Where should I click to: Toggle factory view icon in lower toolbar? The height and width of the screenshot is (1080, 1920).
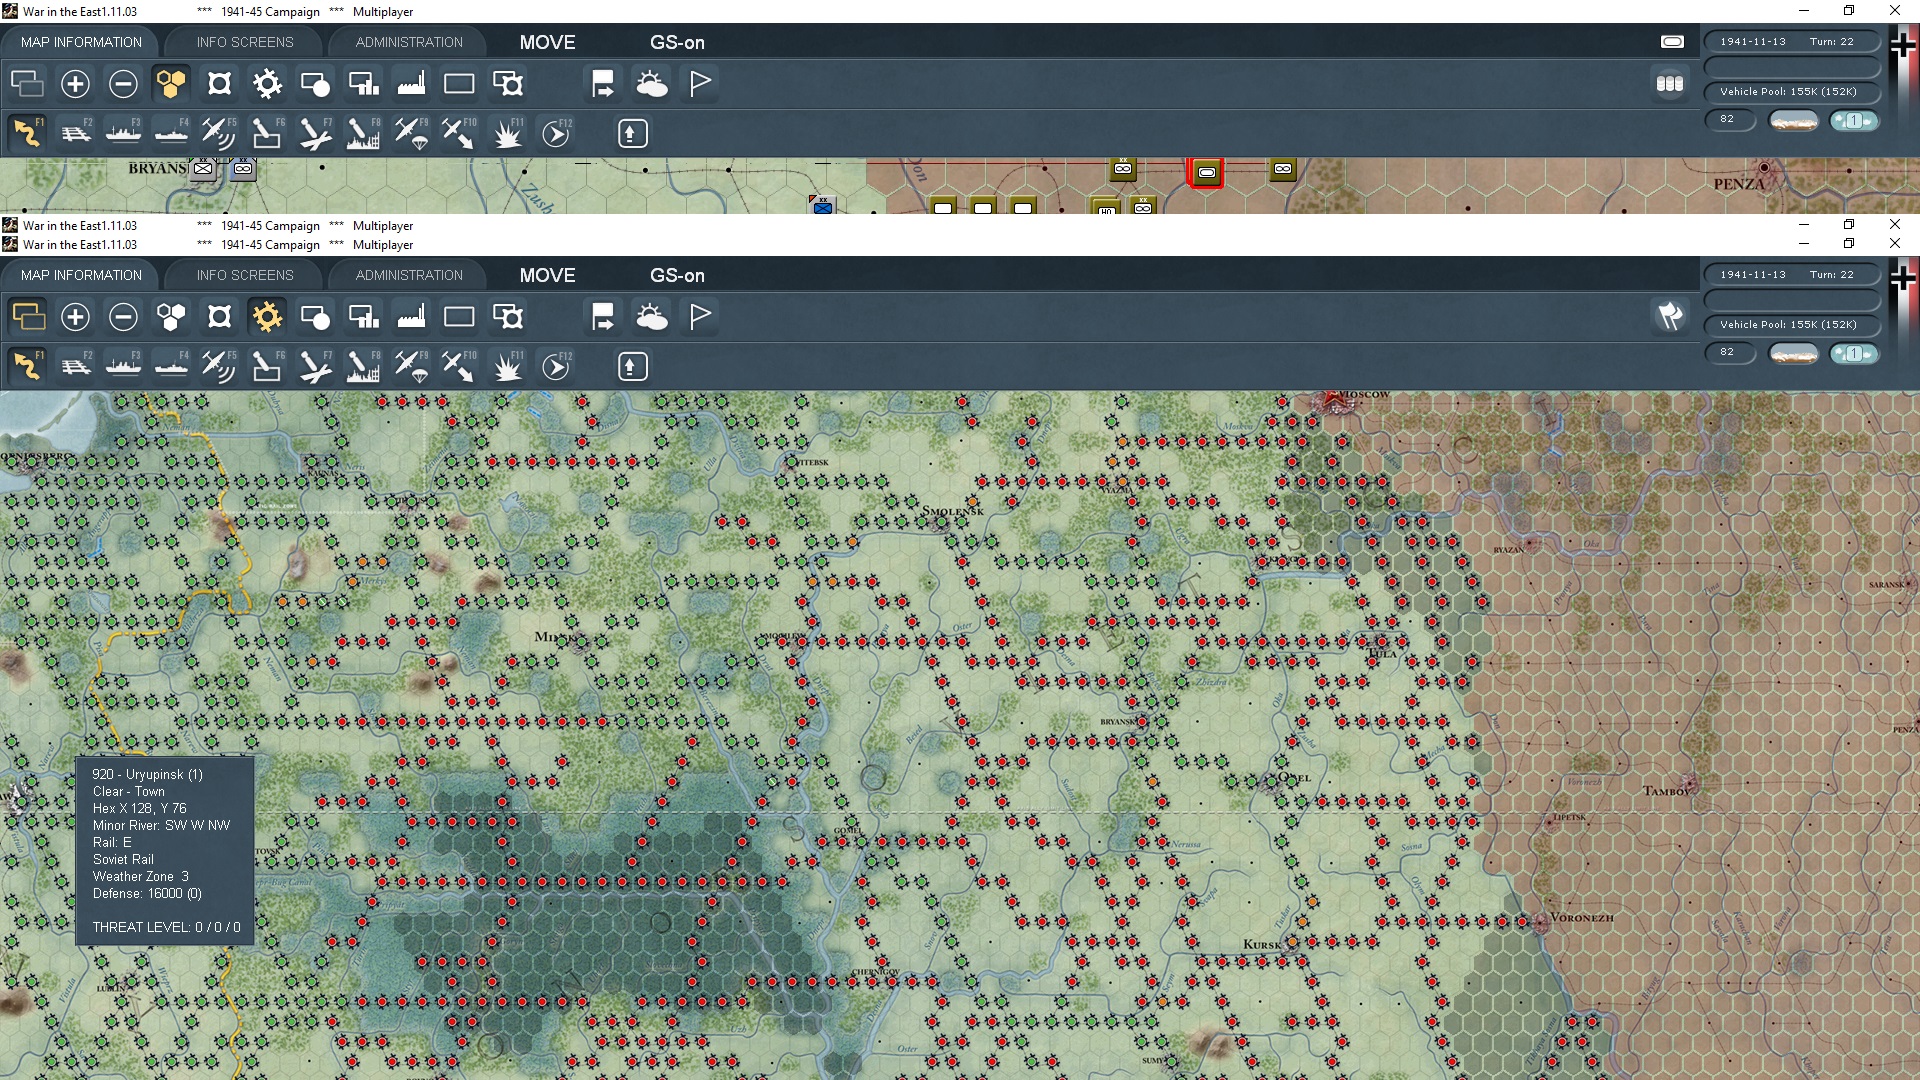[411, 317]
